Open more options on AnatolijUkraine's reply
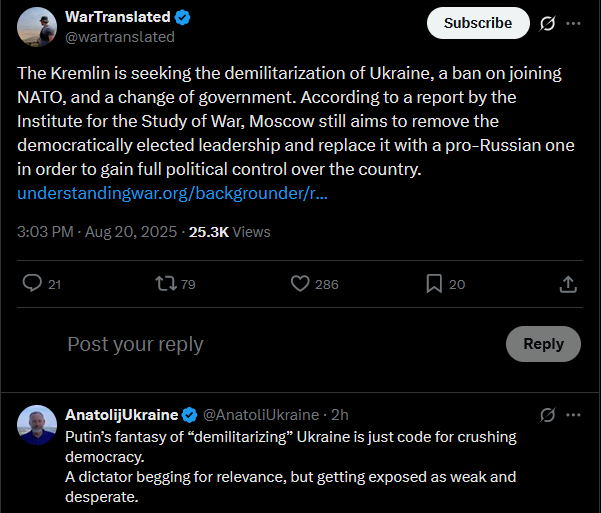 point(573,414)
